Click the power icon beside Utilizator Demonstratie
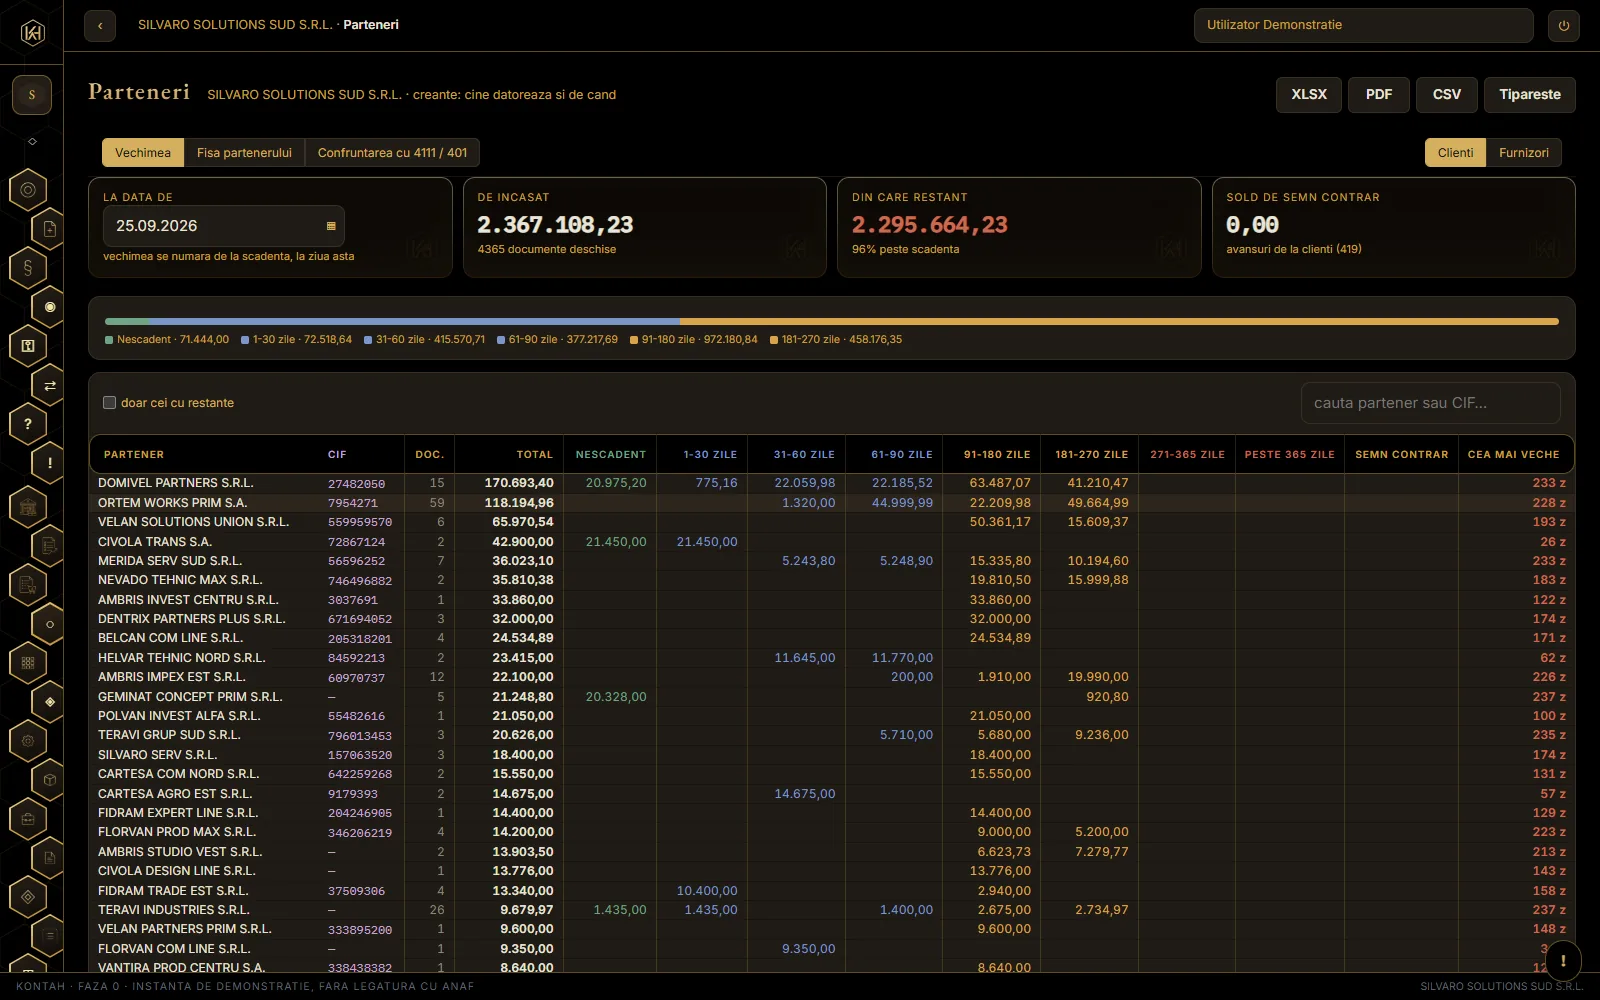Image resolution: width=1600 pixels, height=1000 pixels. pos(1564,26)
